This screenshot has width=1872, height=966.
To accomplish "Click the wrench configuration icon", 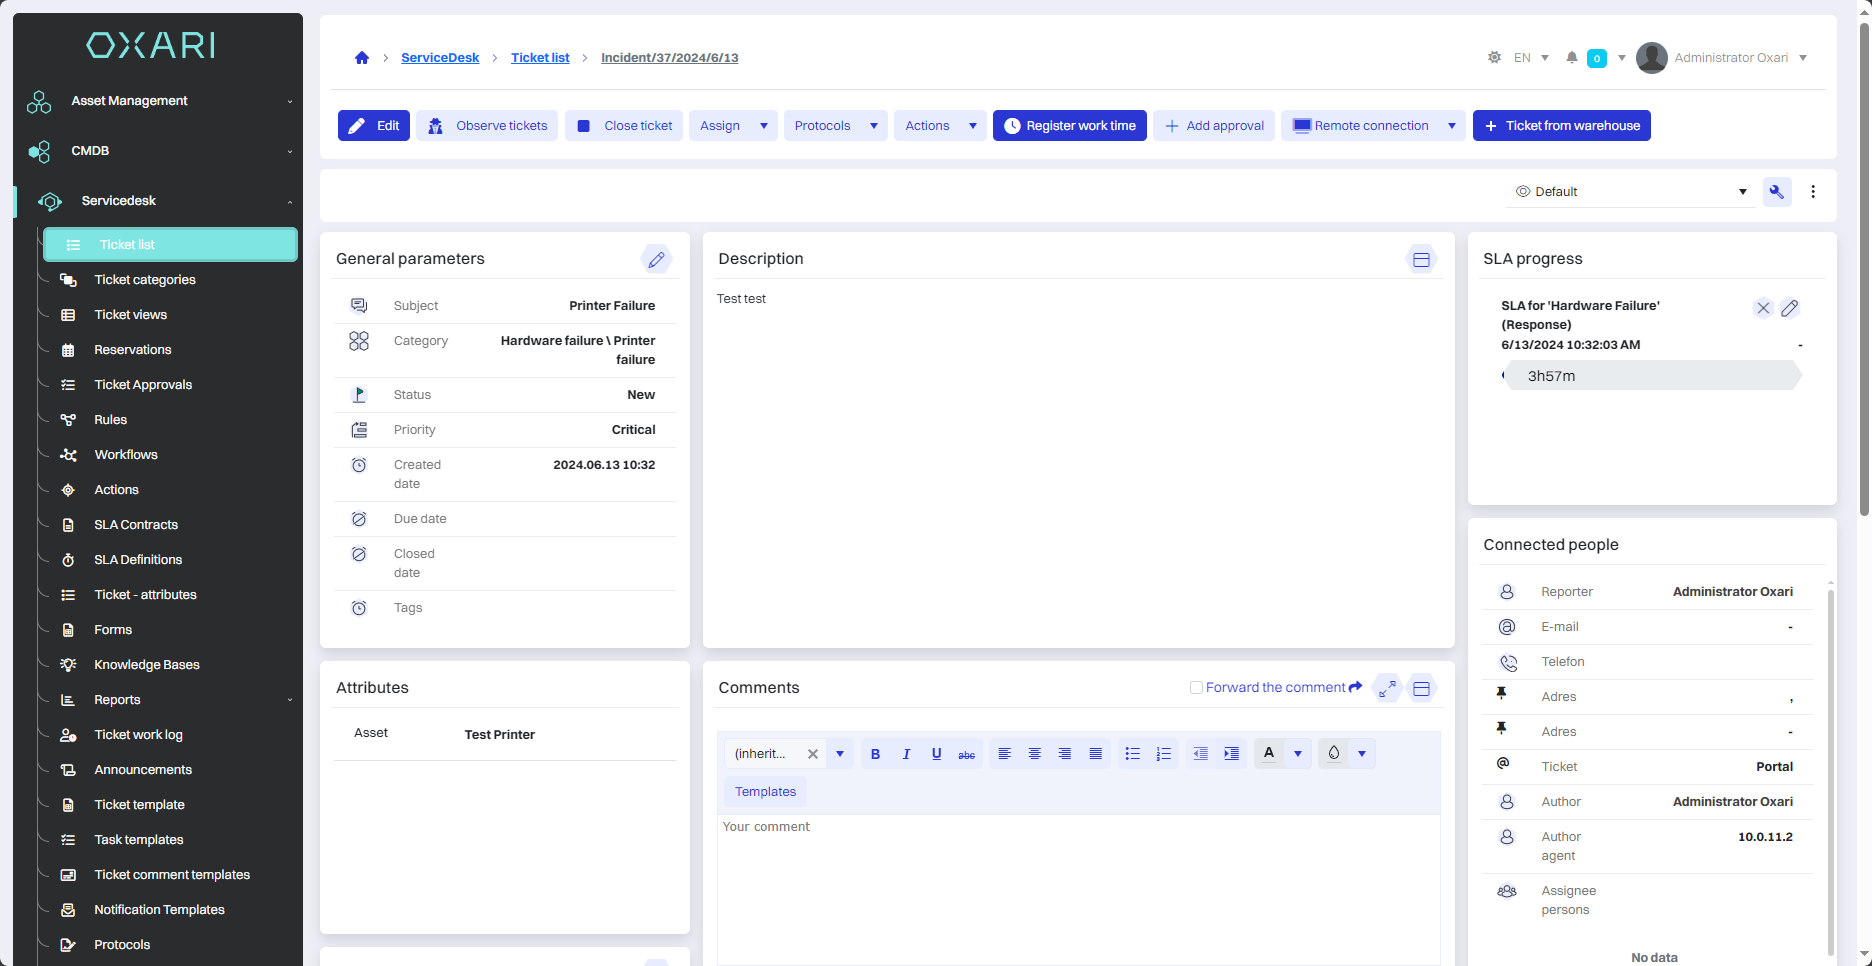I will [1777, 192].
